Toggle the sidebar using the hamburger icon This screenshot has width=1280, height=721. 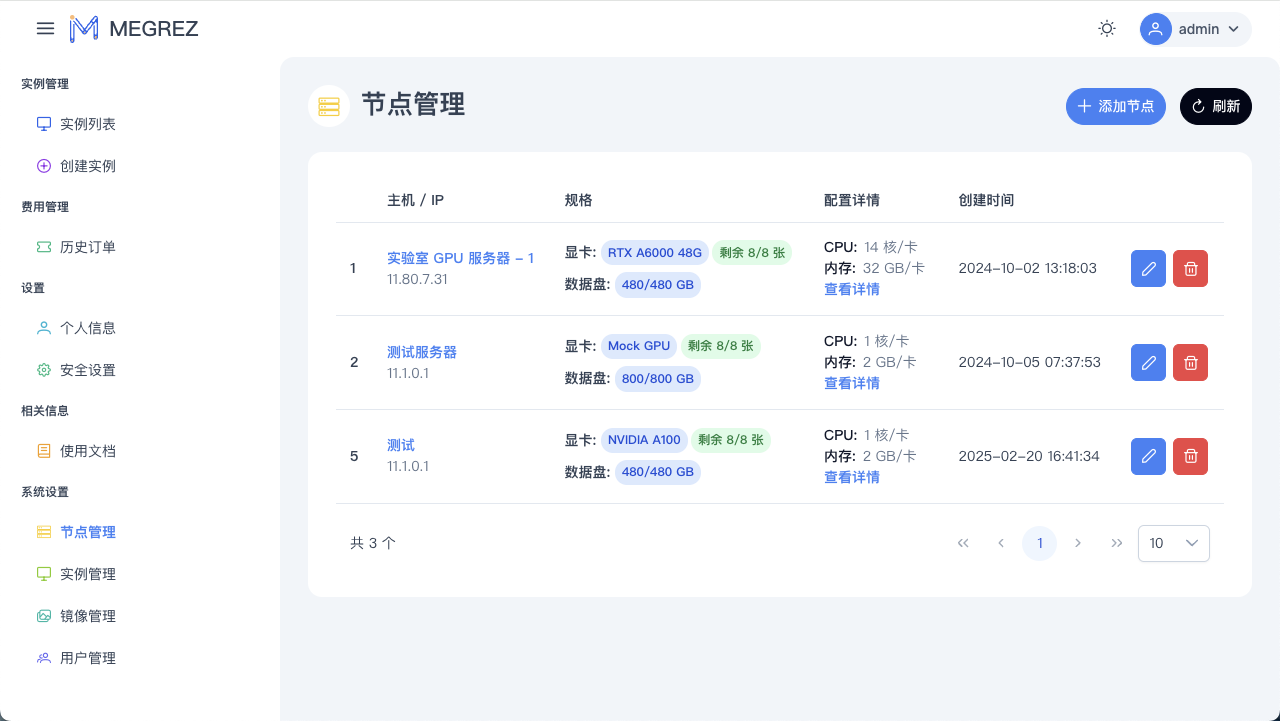click(x=45, y=28)
